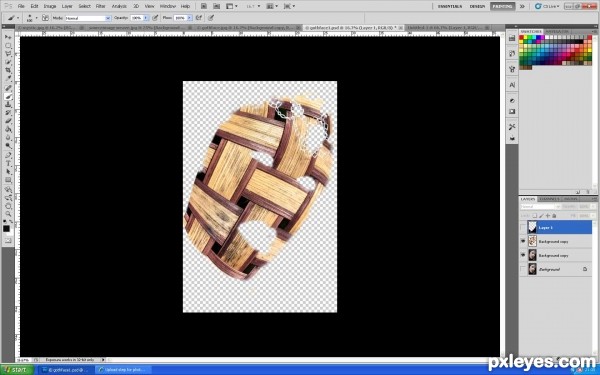Switch to the Essentials workspace

pyautogui.click(x=450, y=6)
